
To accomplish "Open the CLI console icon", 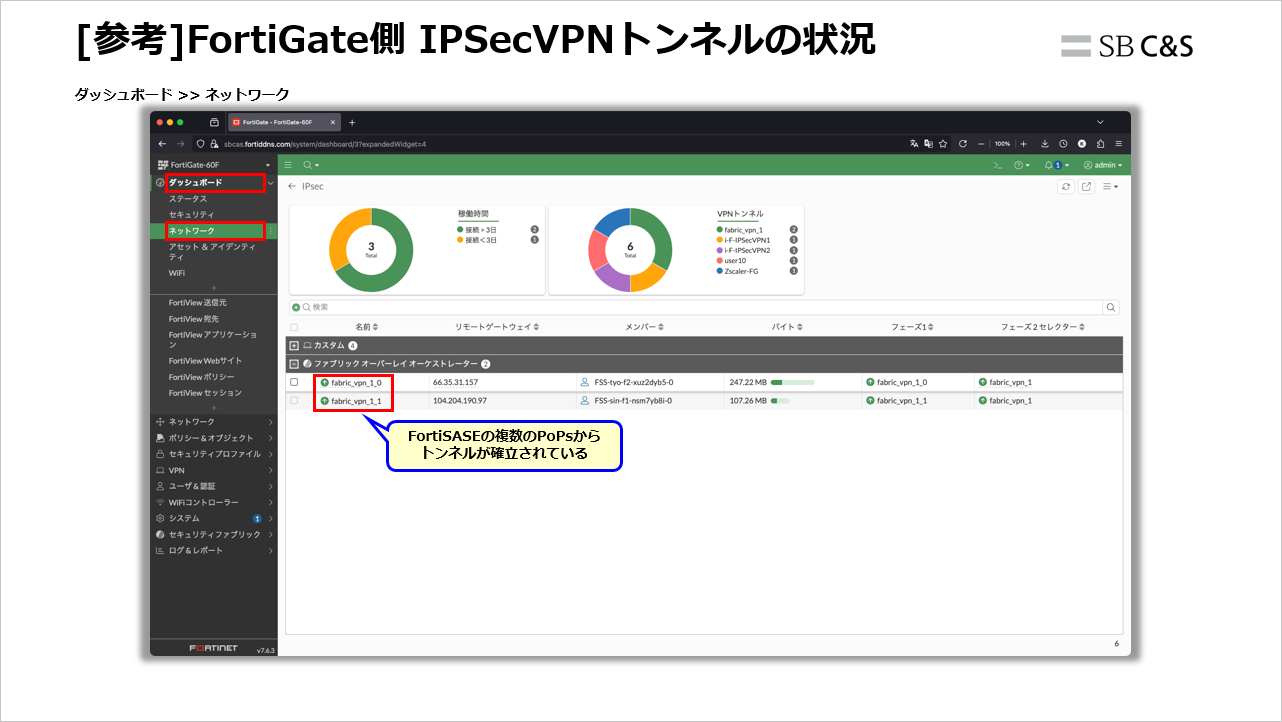I will tap(1000, 164).
